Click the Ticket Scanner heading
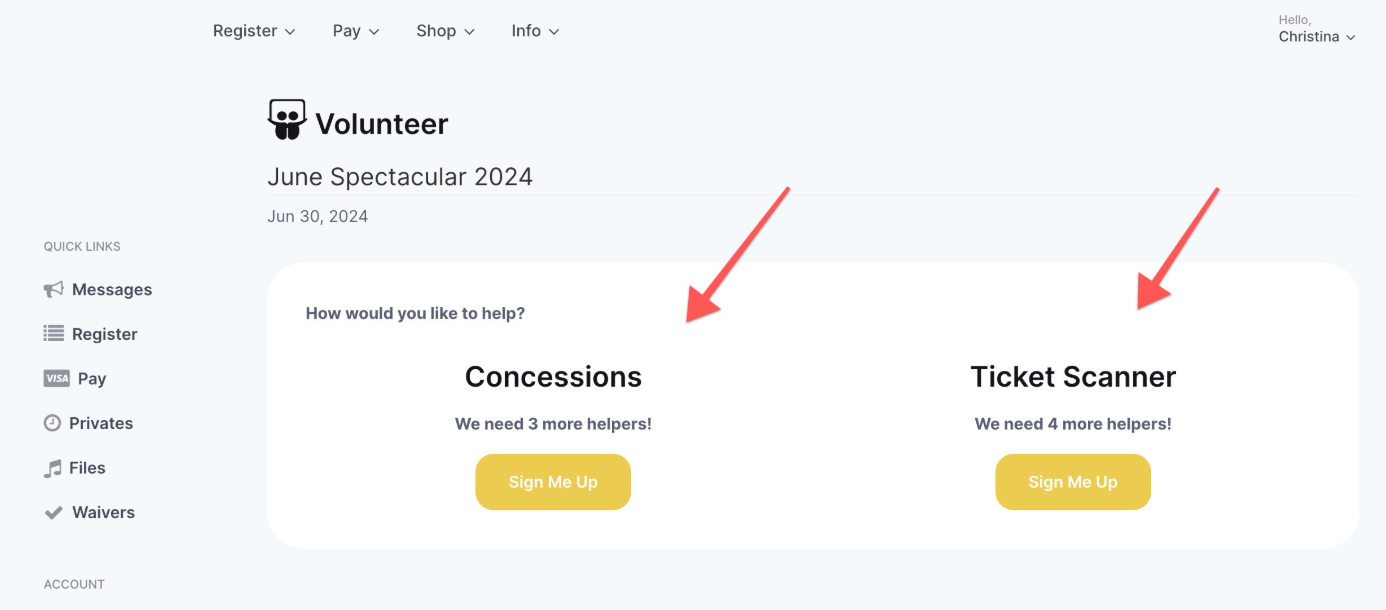Screen dimensions: 1386x610 click(1073, 376)
